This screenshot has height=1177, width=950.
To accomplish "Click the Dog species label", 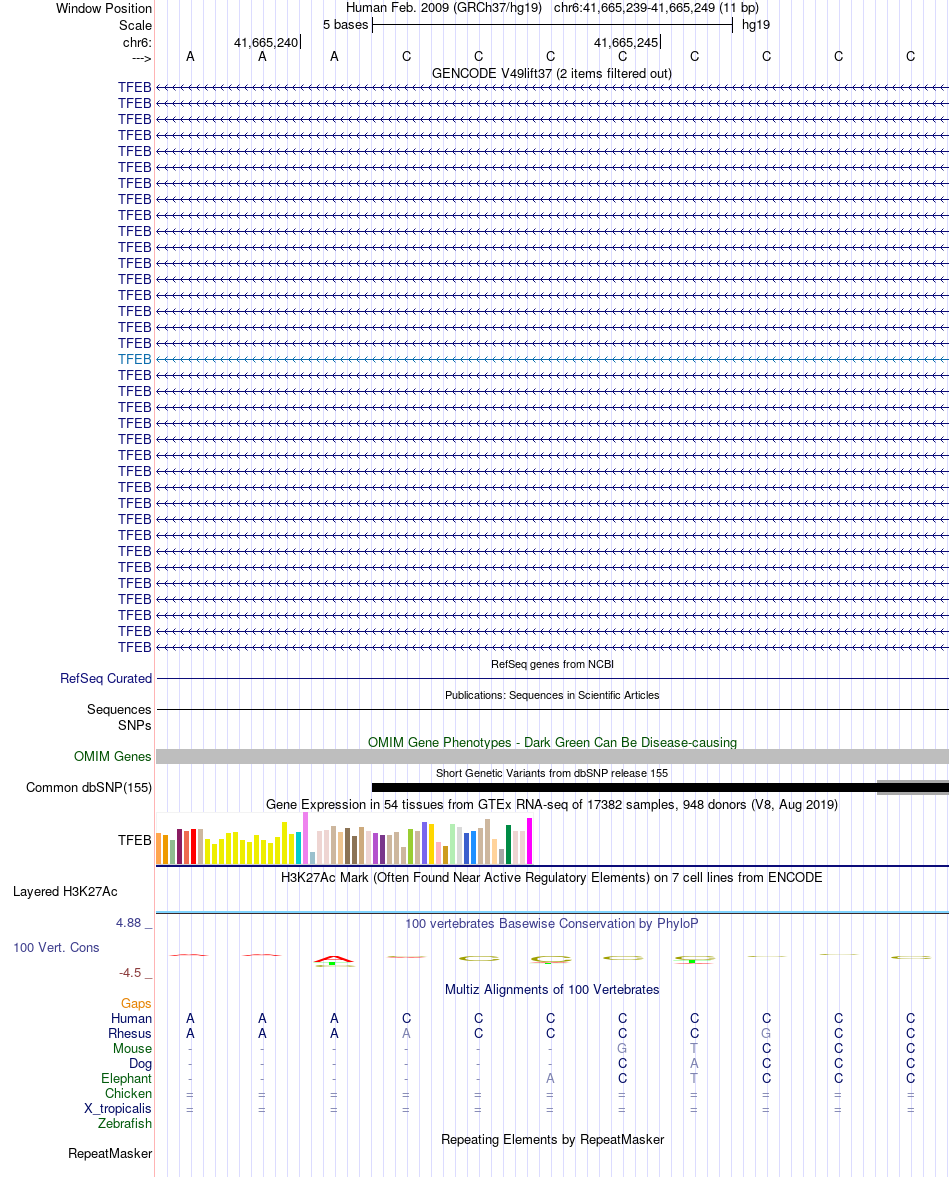I will [140, 1064].
